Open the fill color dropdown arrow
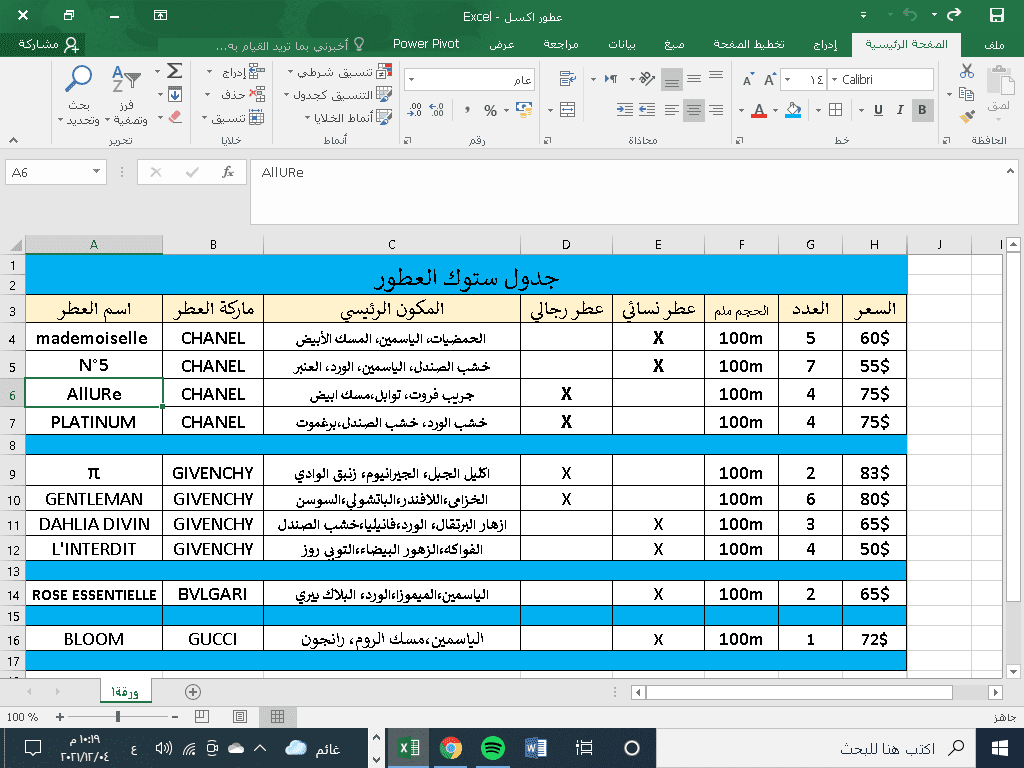 pyautogui.click(x=775, y=110)
